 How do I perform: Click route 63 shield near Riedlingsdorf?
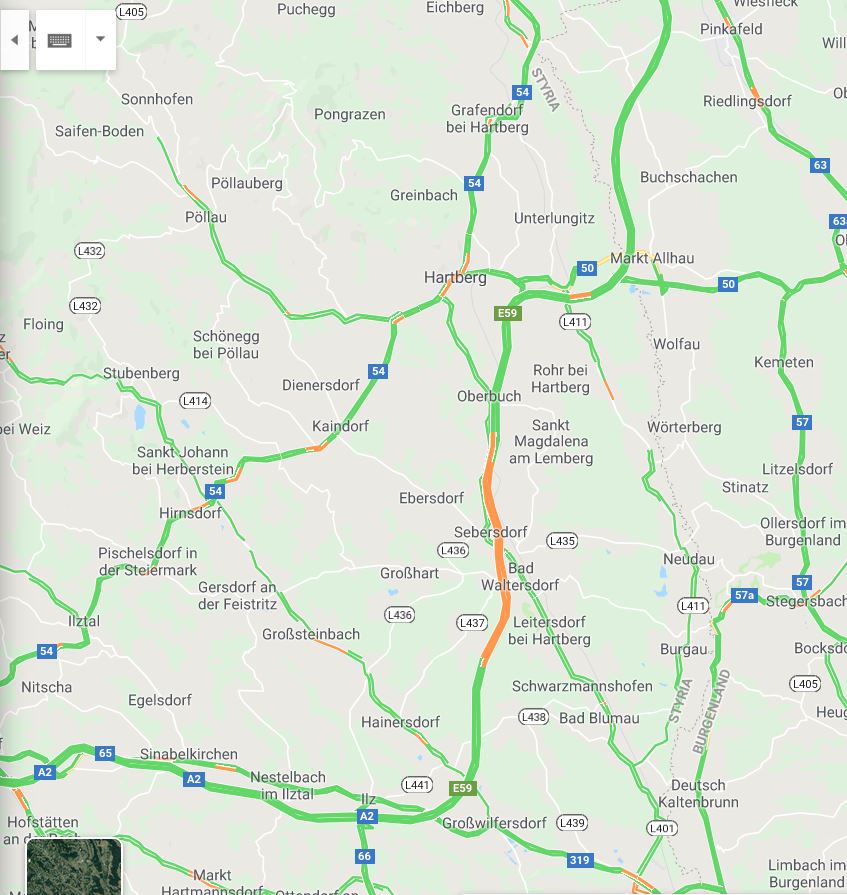click(x=820, y=165)
